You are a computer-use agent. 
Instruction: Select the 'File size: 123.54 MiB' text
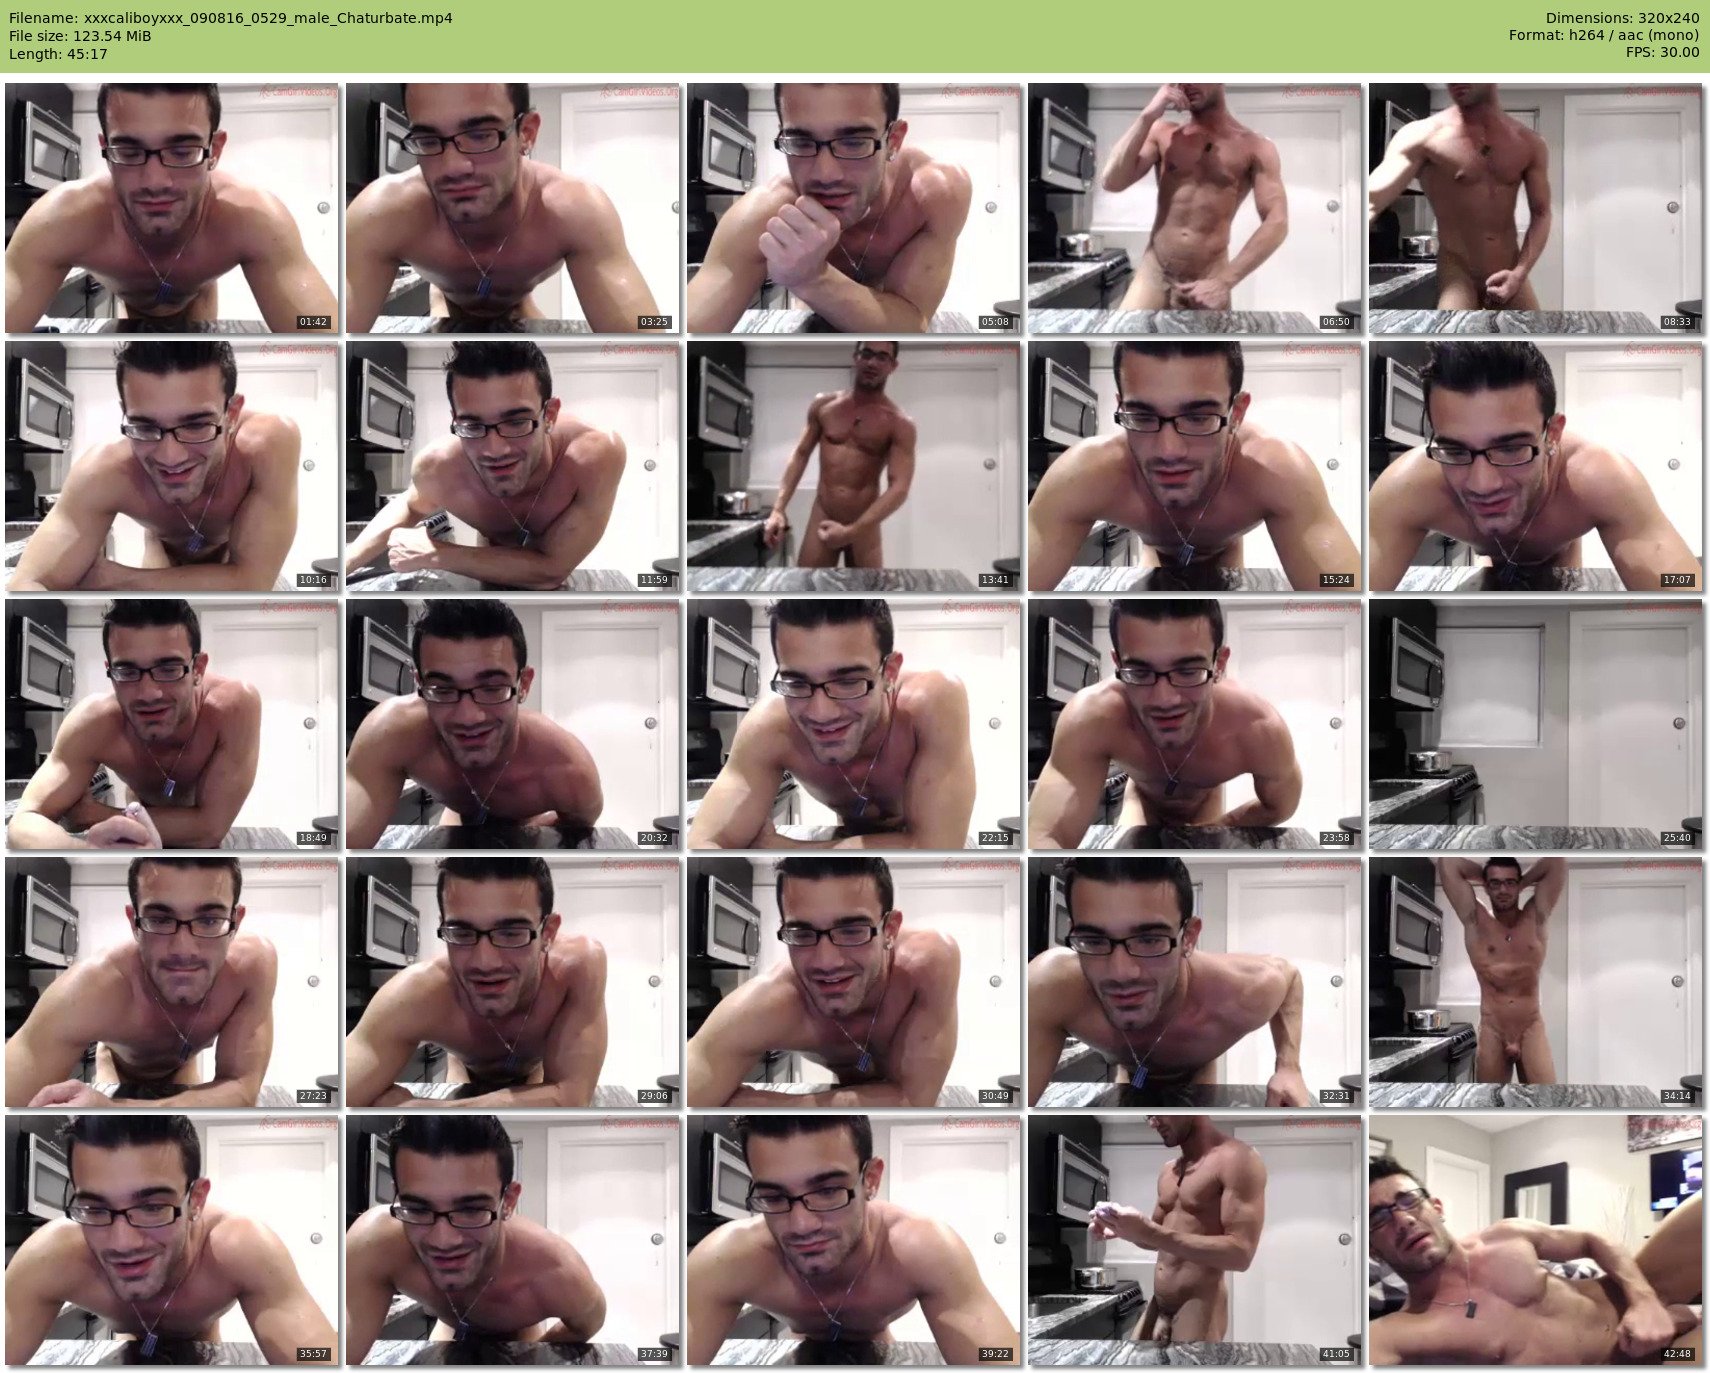pyautogui.click(x=80, y=36)
